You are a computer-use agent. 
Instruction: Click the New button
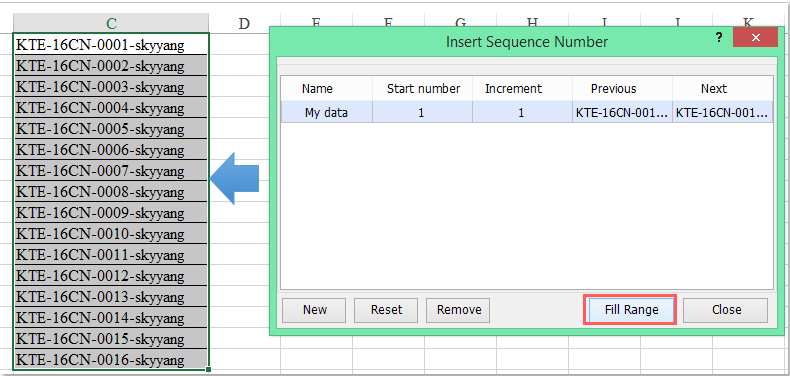click(x=314, y=309)
